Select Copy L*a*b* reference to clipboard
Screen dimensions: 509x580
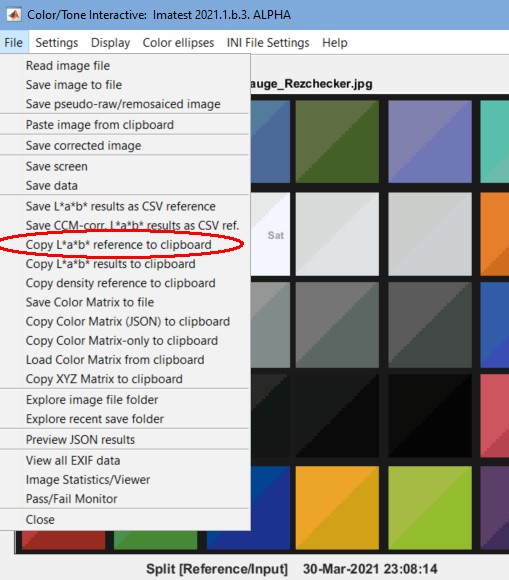click(125, 245)
